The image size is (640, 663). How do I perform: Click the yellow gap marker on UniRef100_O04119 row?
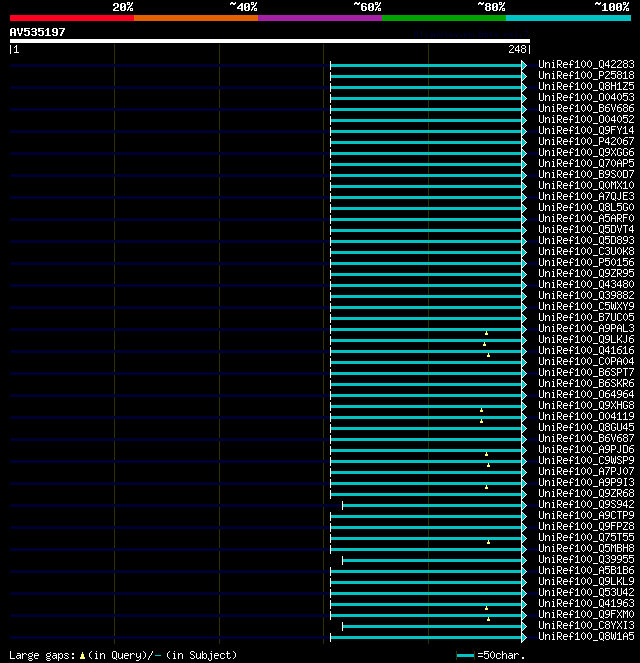tap(481, 421)
